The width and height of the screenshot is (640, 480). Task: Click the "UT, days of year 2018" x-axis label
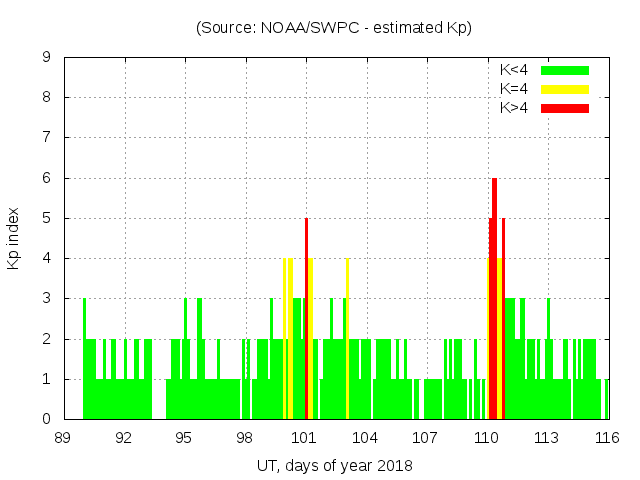click(334, 465)
